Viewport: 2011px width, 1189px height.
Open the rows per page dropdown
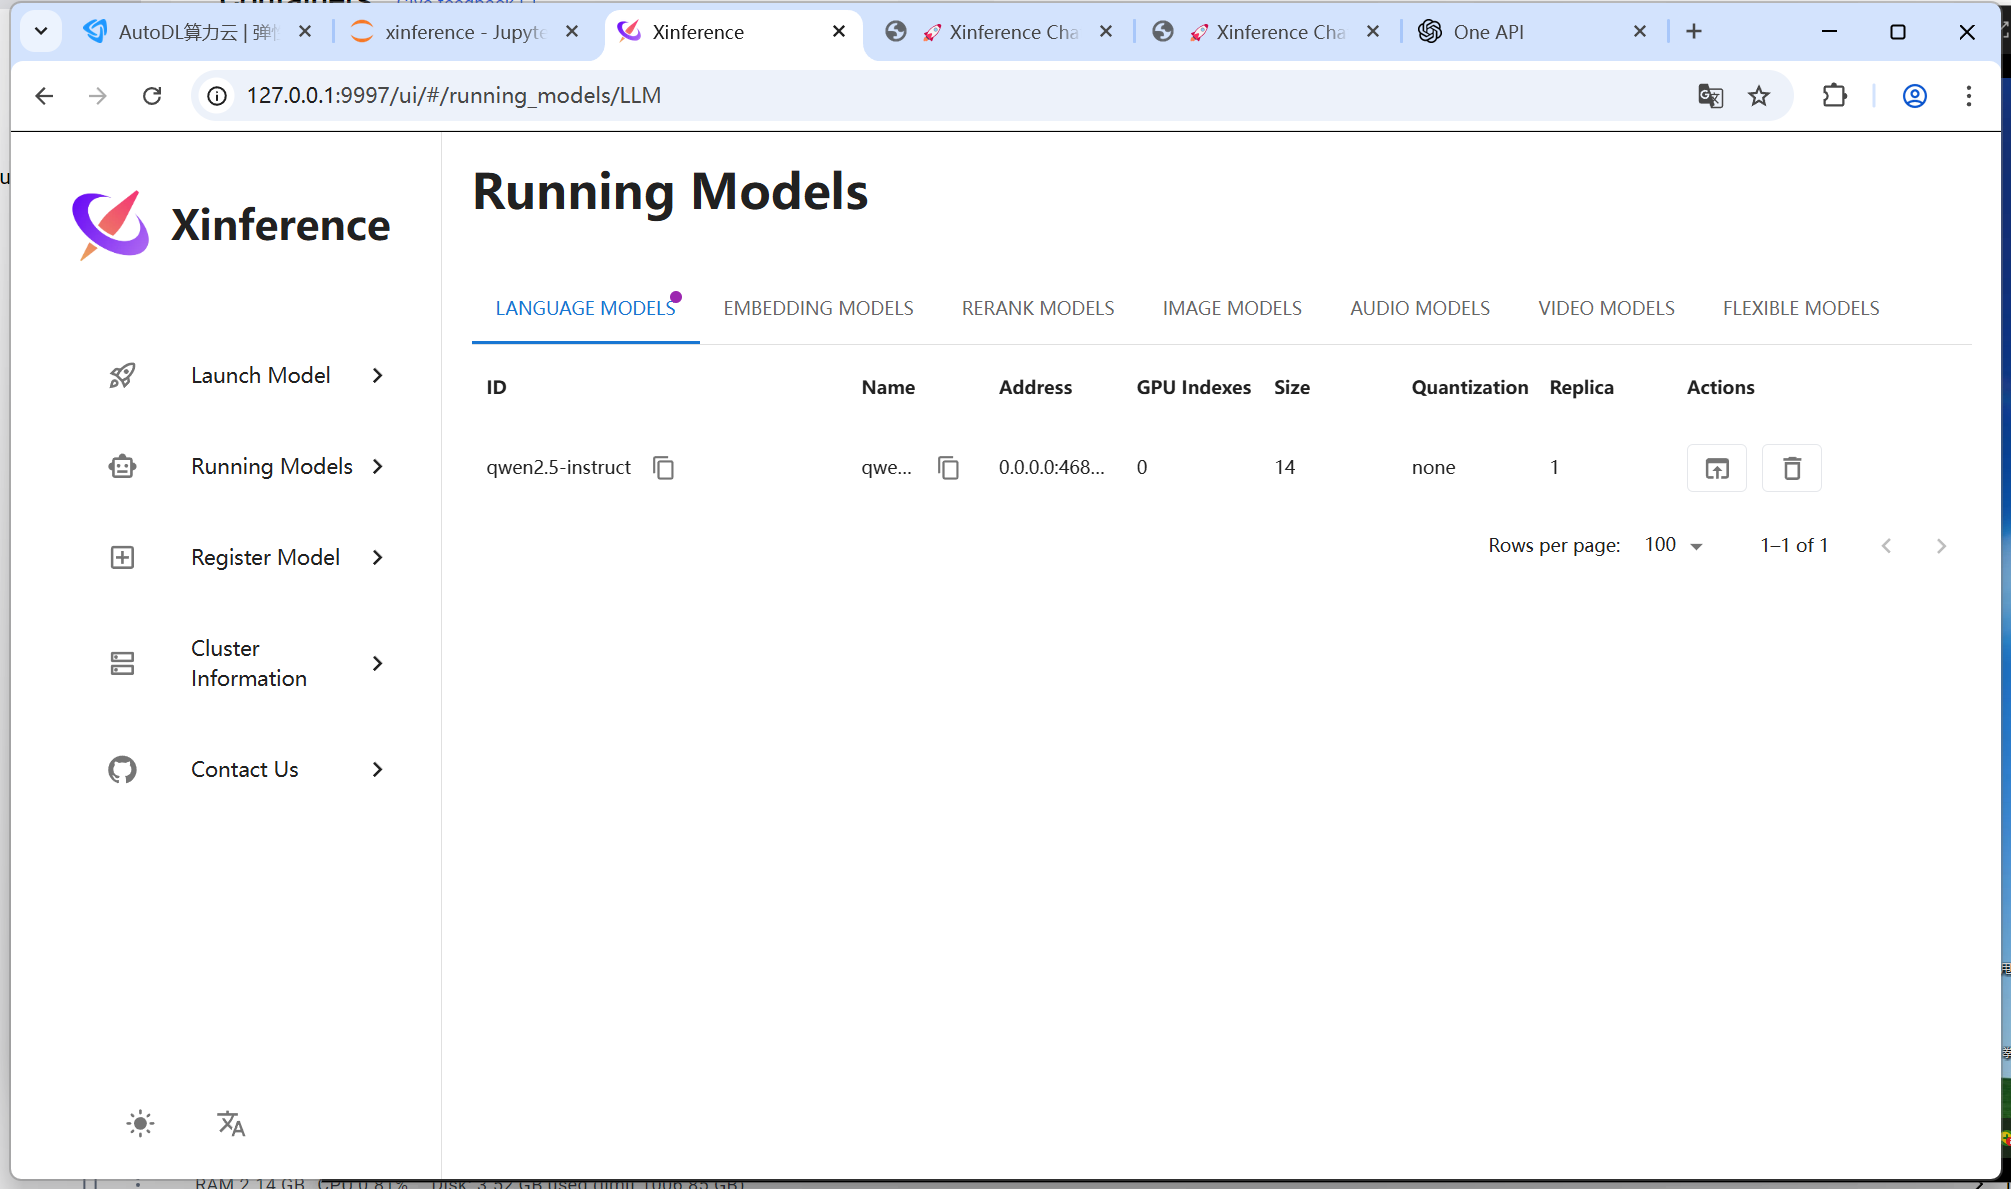coord(1674,545)
